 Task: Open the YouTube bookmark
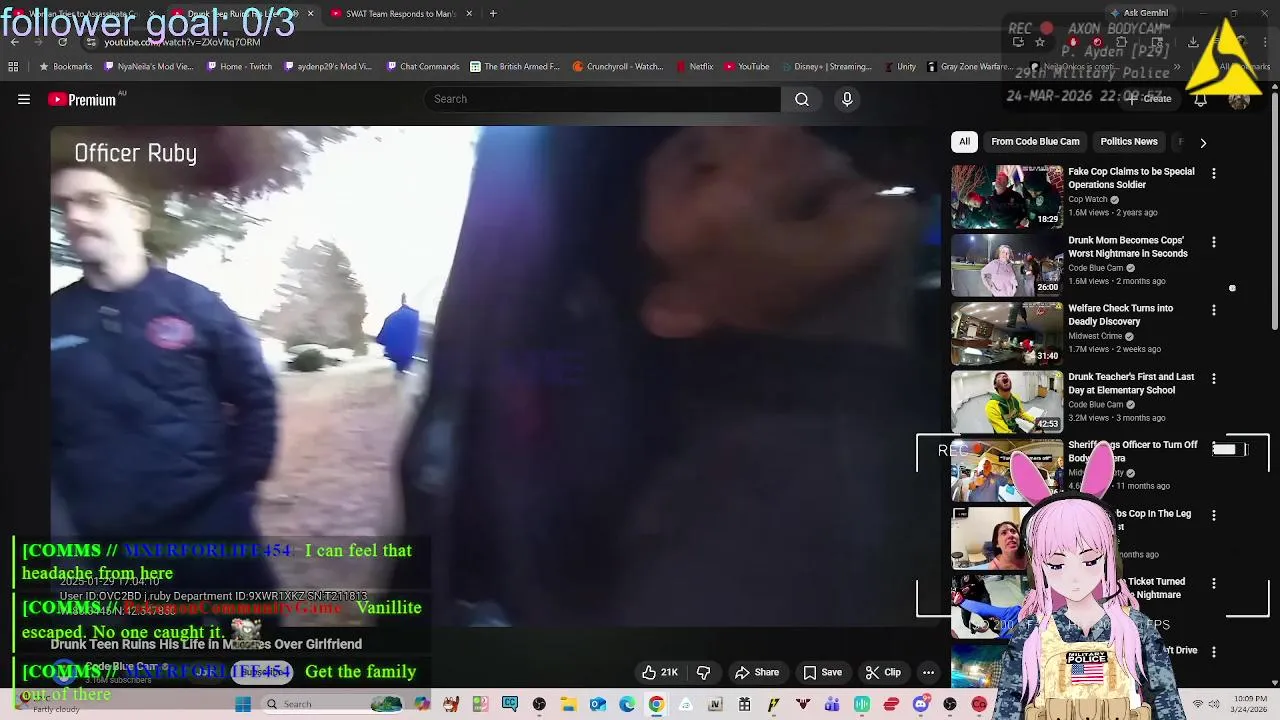coord(747,67)
